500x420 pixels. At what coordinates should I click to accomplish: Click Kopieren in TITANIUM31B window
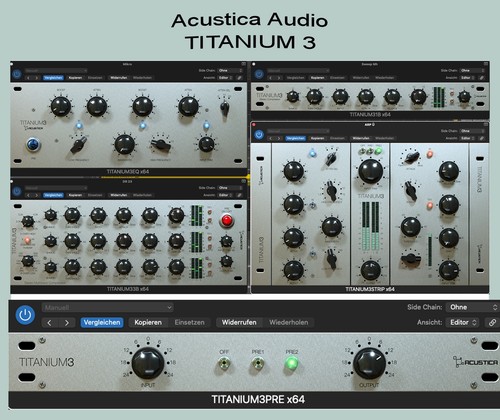point(317,78)
